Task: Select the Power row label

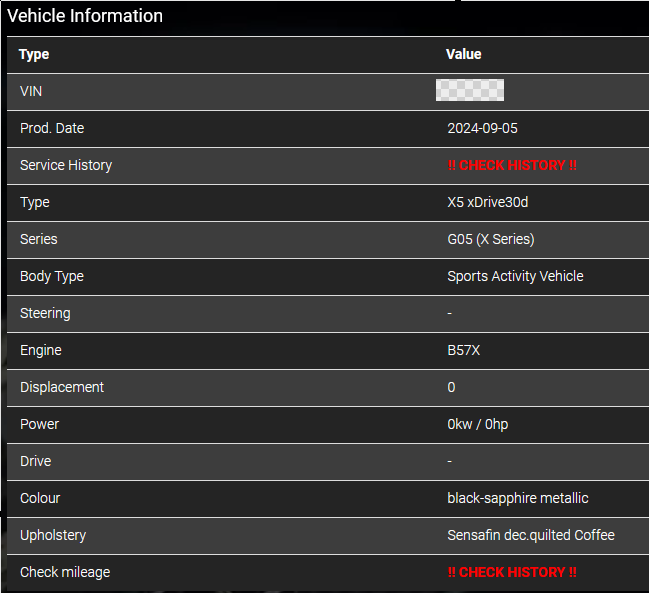Action: click(39, 424)
